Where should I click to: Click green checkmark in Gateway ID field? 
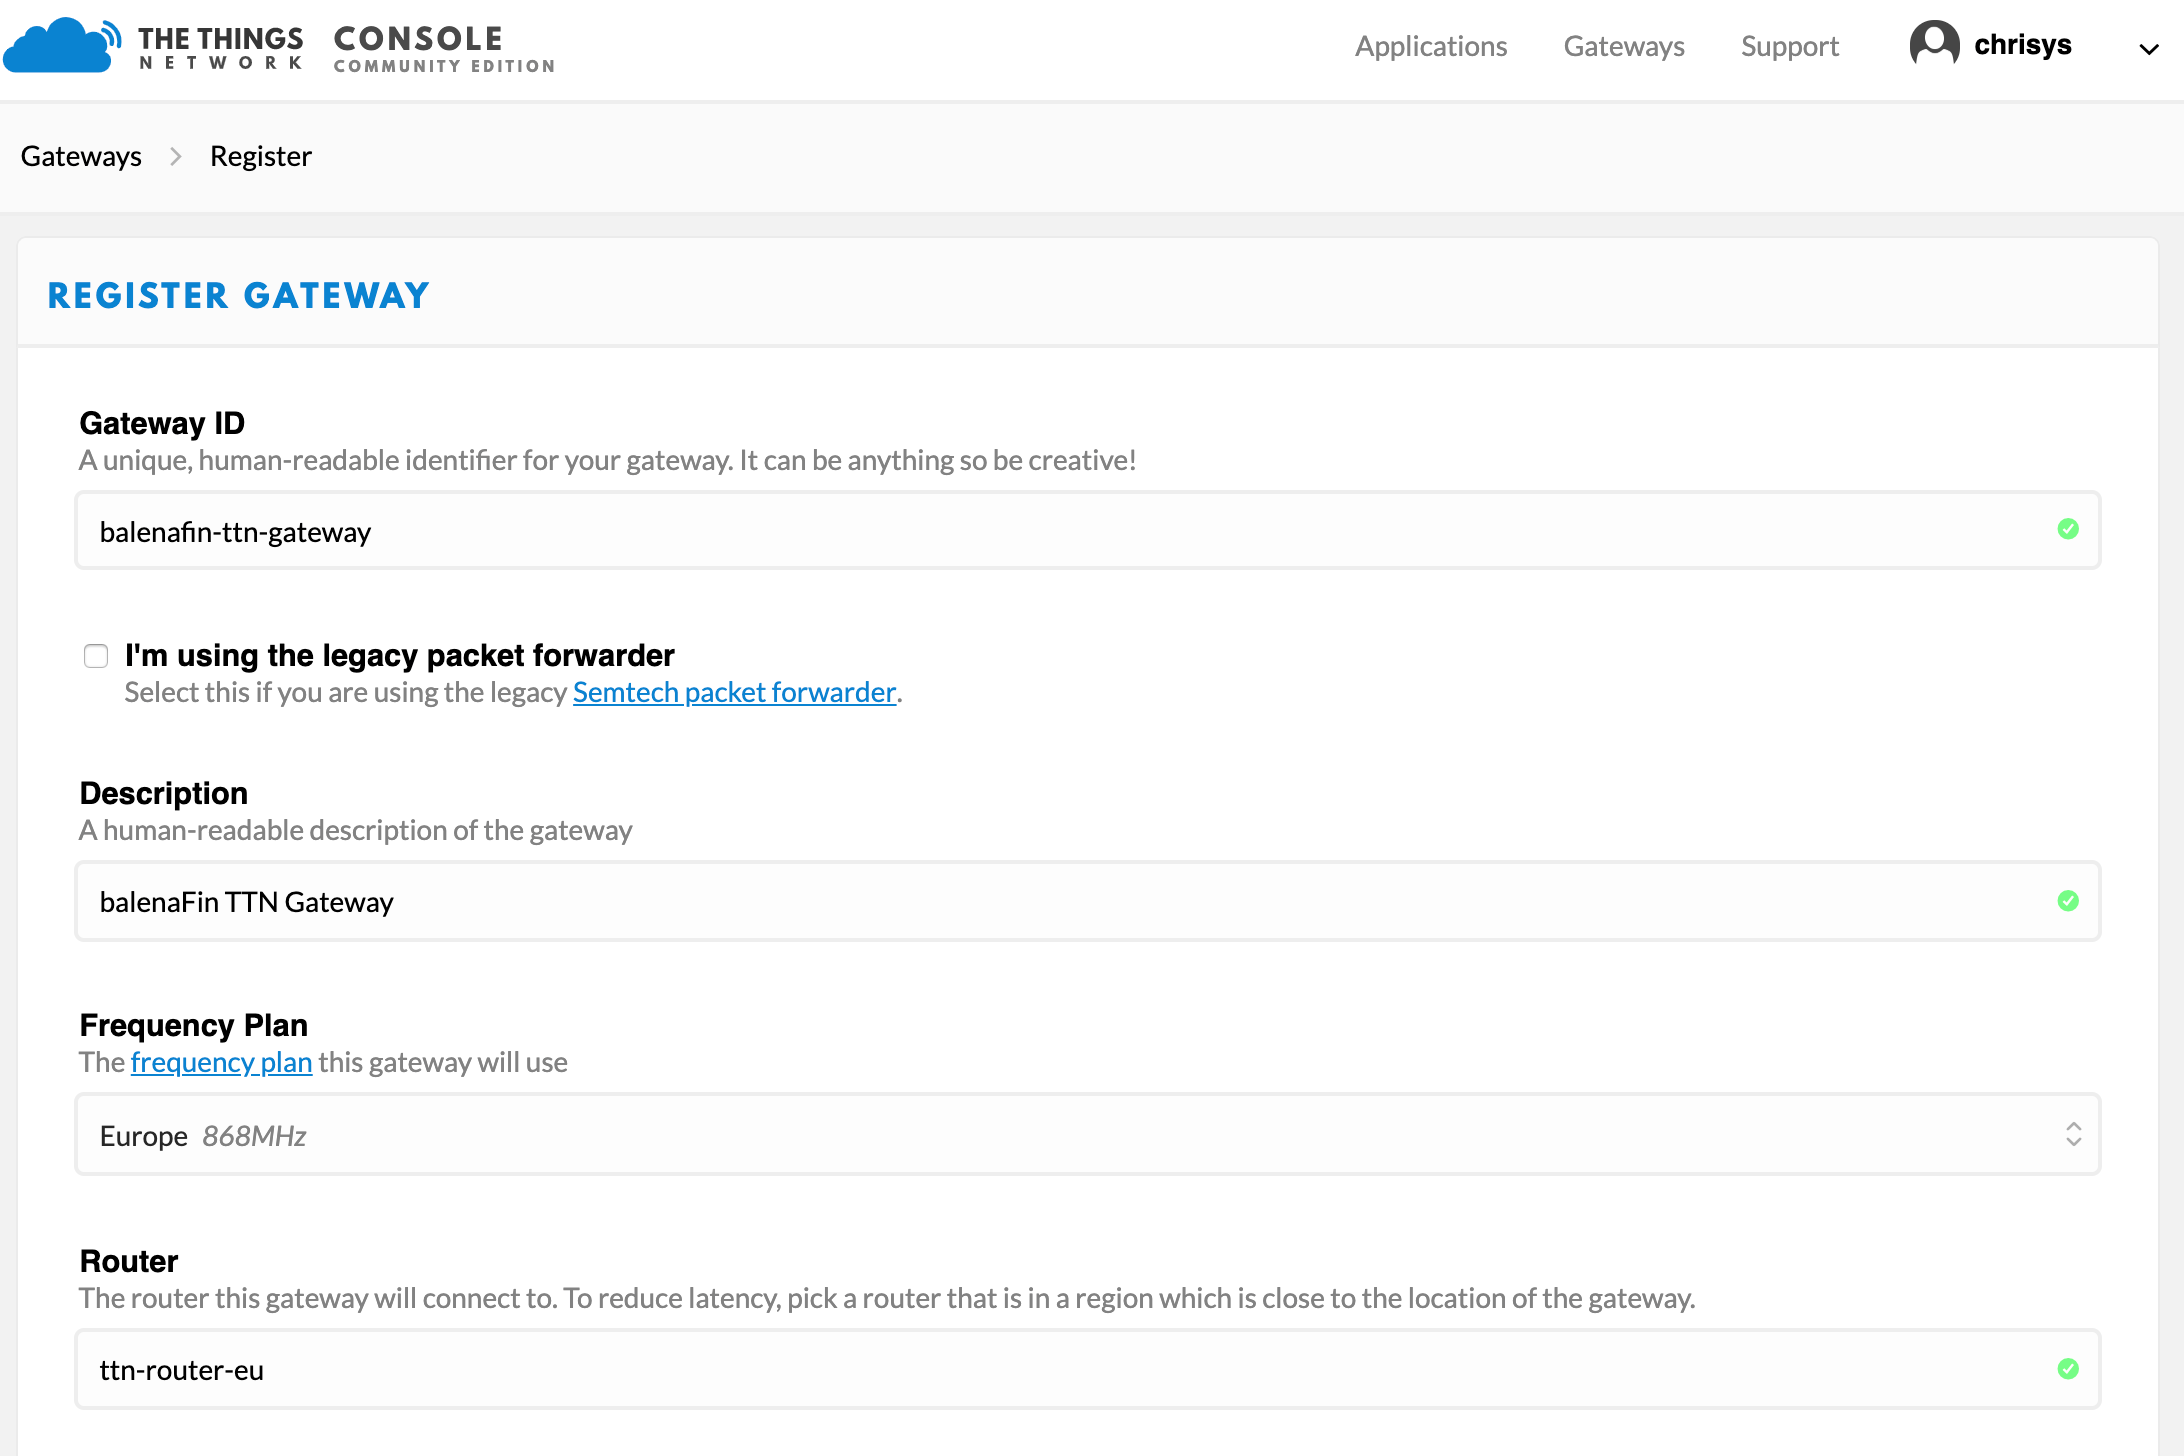click(2068, 529)
